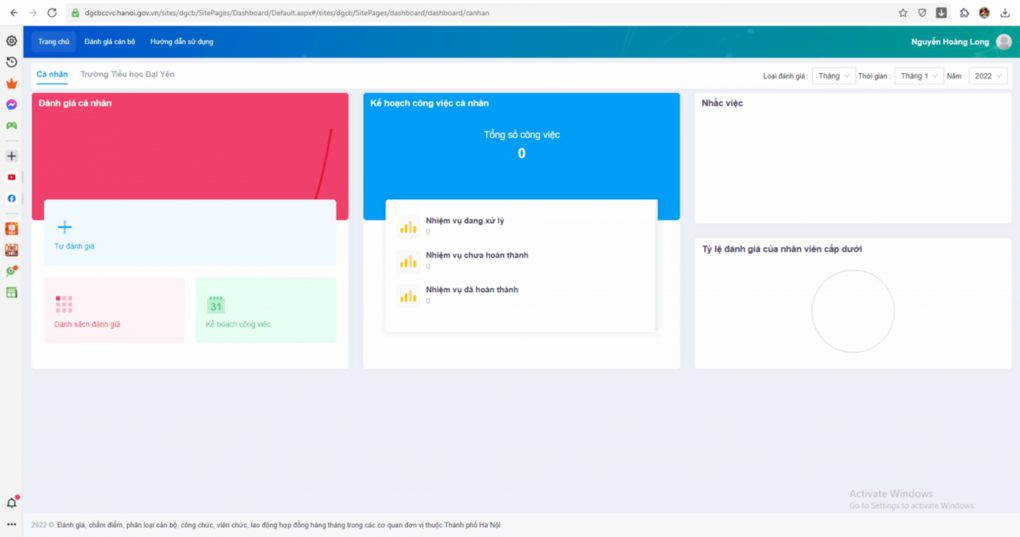
Task: Open Messenger from the browser sidebar
Action: pos(12,105)
